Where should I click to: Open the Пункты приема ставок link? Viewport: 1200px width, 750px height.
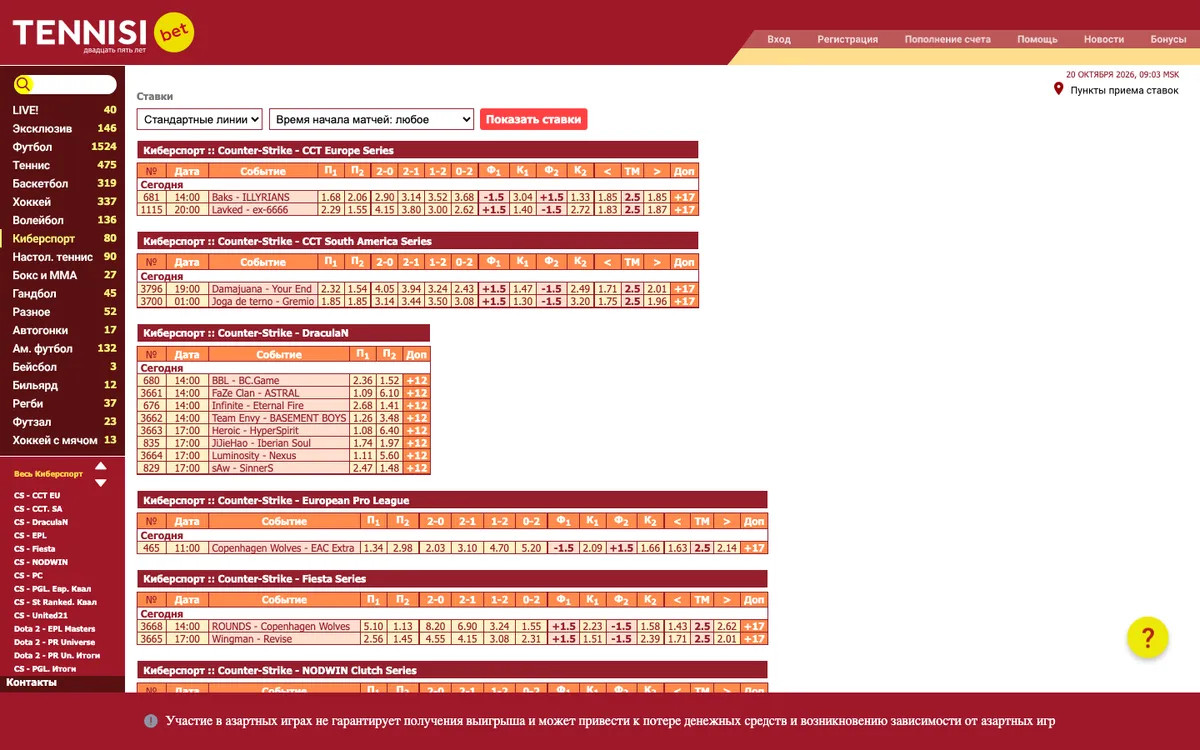pos(1125,90)
